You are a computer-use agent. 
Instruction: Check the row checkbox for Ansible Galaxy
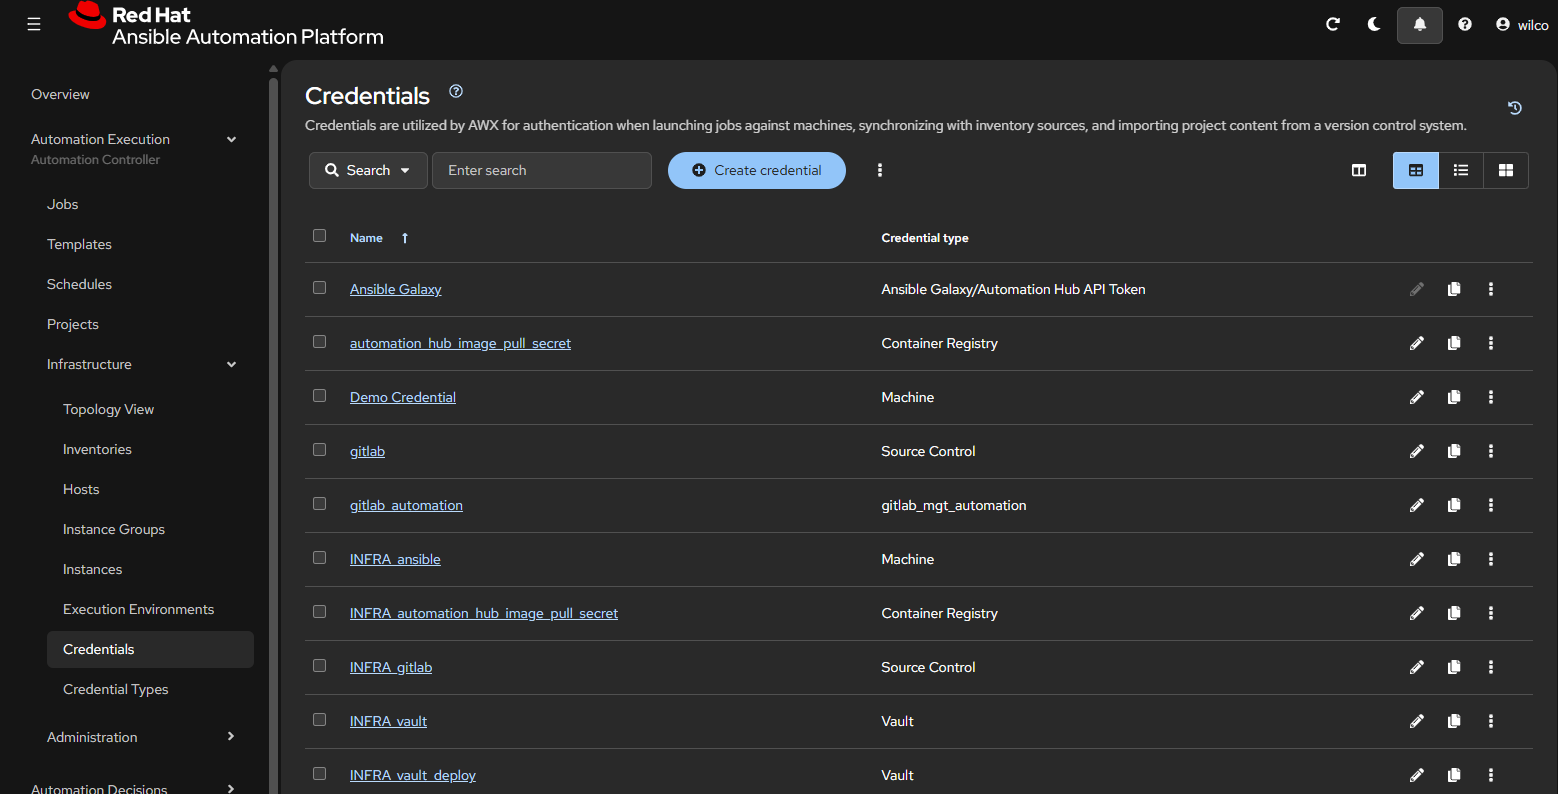320,287
